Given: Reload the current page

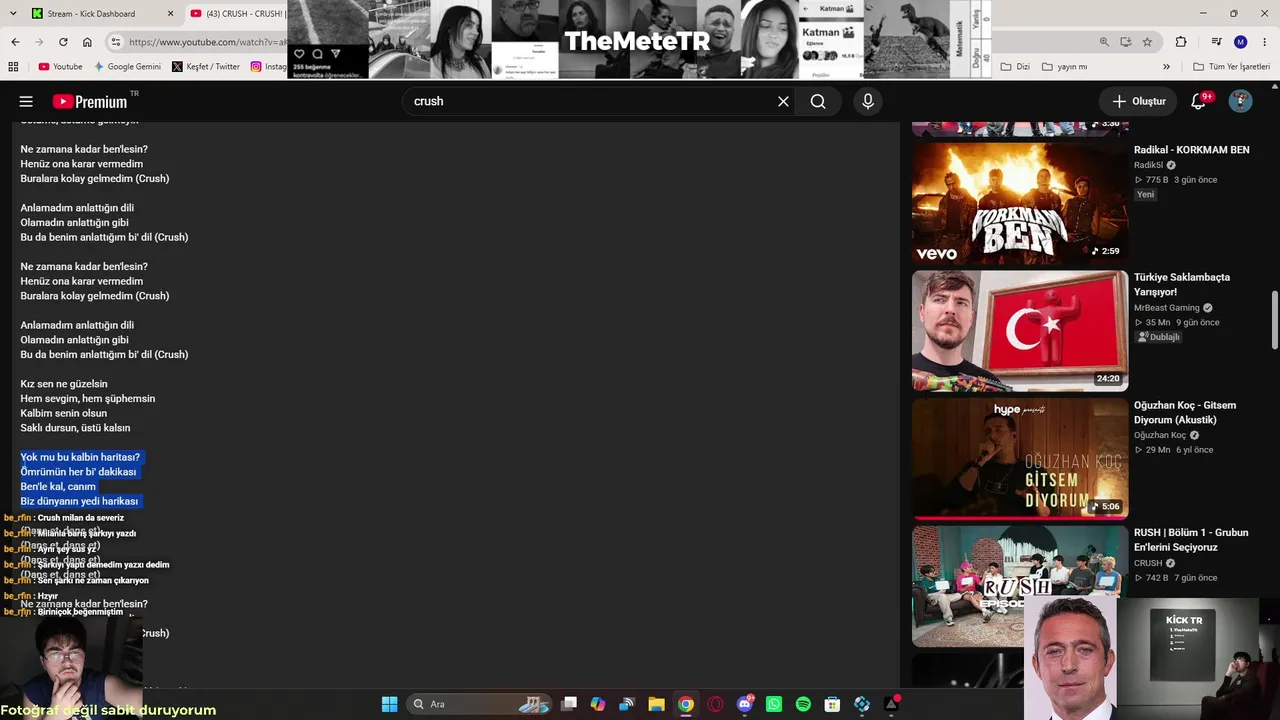Looking at the screenshot, I should [x=63, y=42].
